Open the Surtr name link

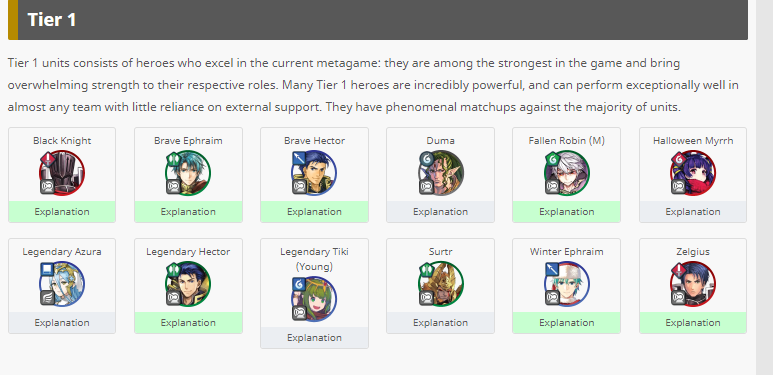coord(440,252)
